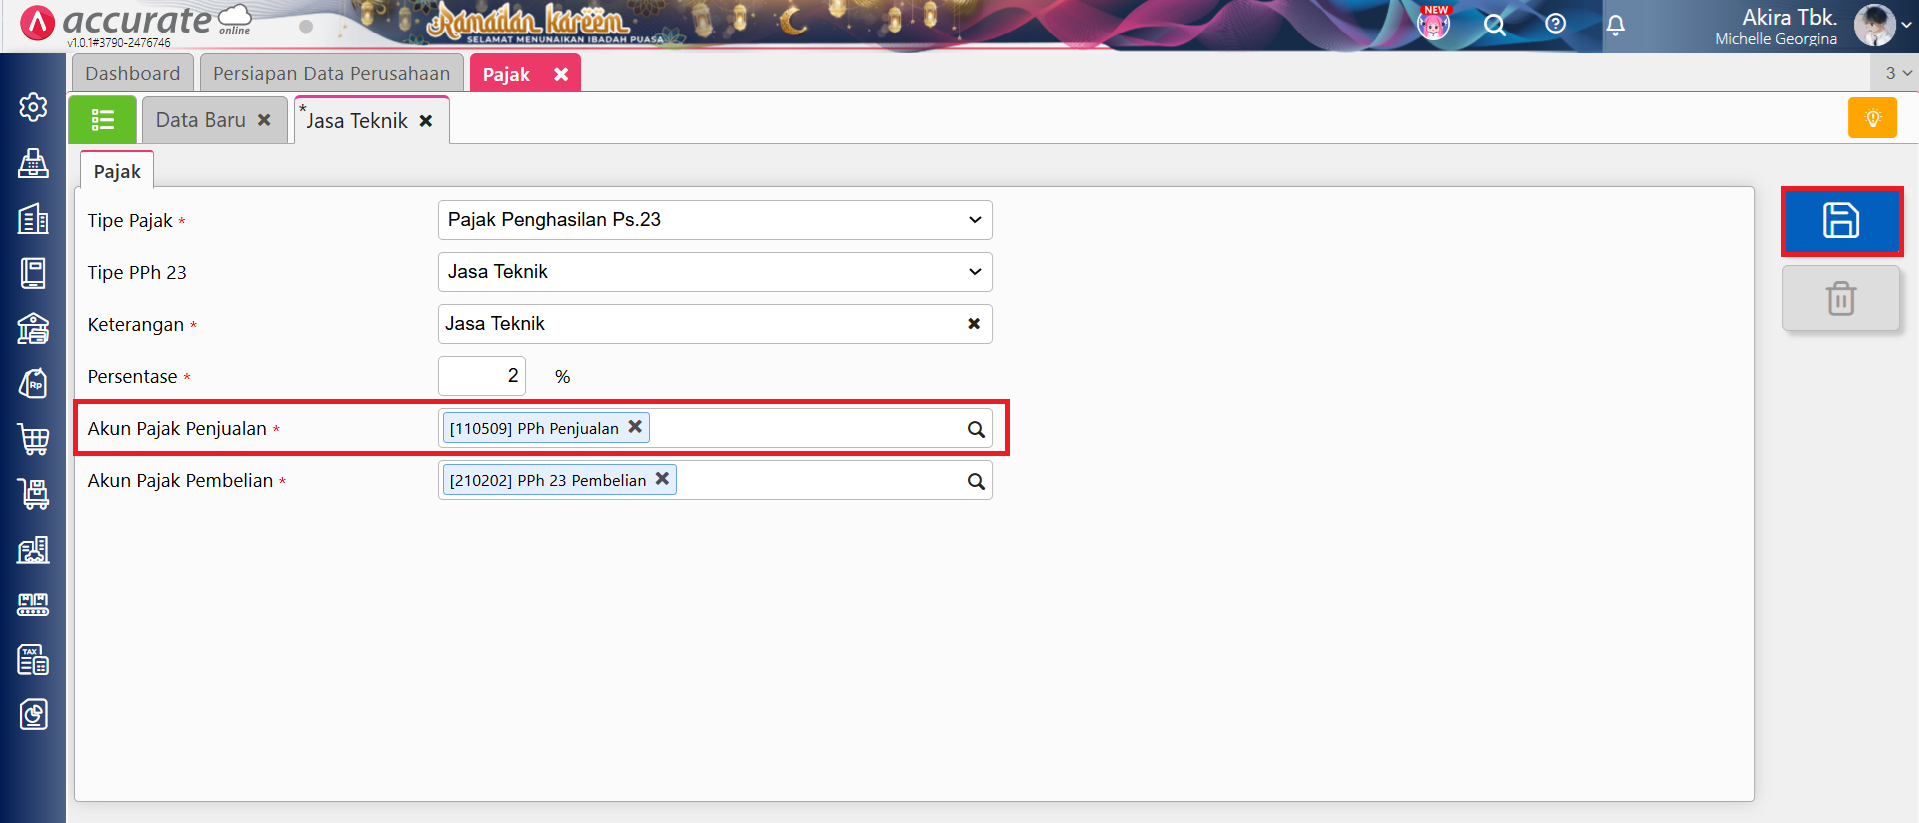This screenshot has width=1919, height=823.
Task: Clear the Keterangan field text
Action: [973, 324]
